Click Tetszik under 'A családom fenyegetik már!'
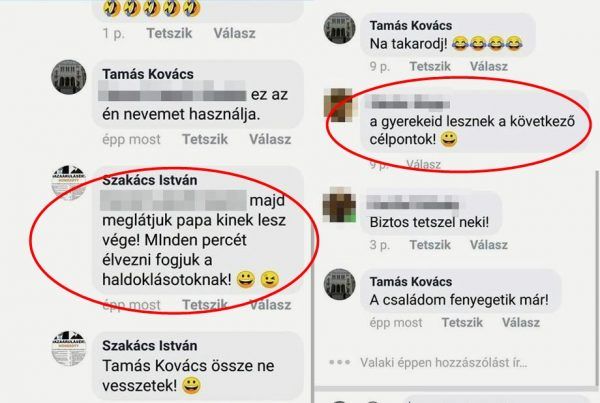The image size is (600, 403). pyautogui.click(x=462, y=323)
